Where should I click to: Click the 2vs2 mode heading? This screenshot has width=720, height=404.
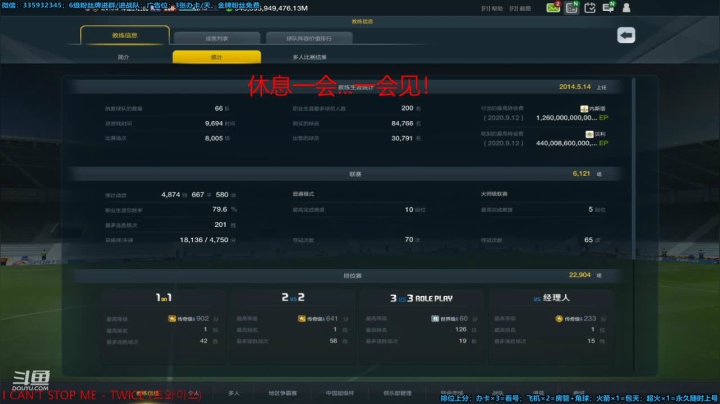(x=293, y=297)
